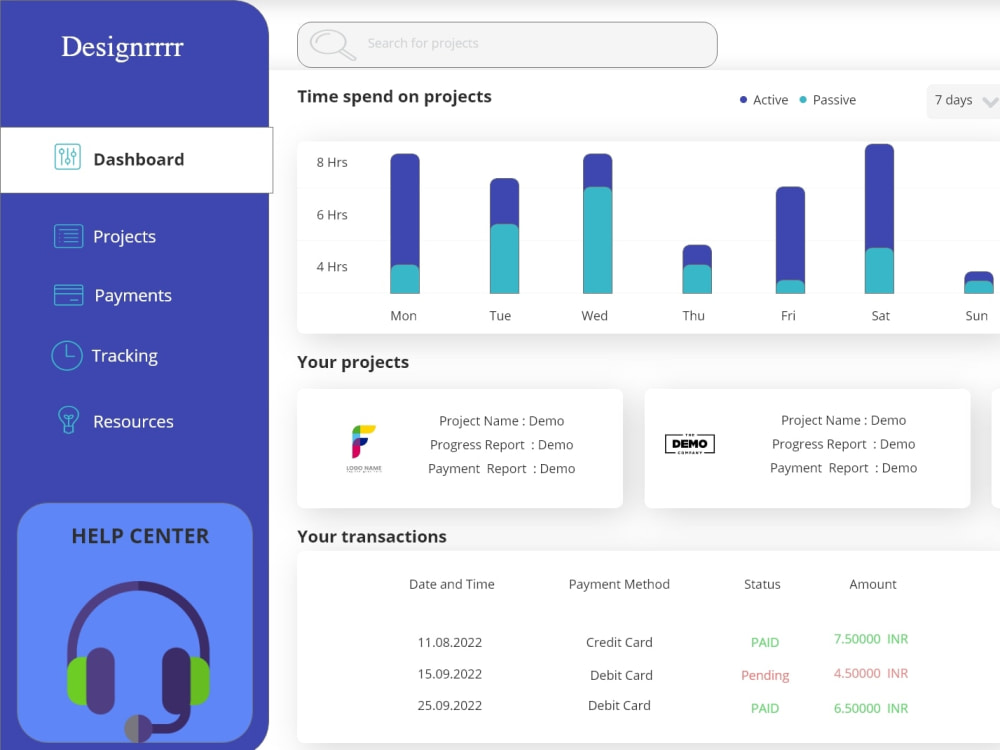Select the Sun bar in chart
1000x750 pixels.
[979, 283]
